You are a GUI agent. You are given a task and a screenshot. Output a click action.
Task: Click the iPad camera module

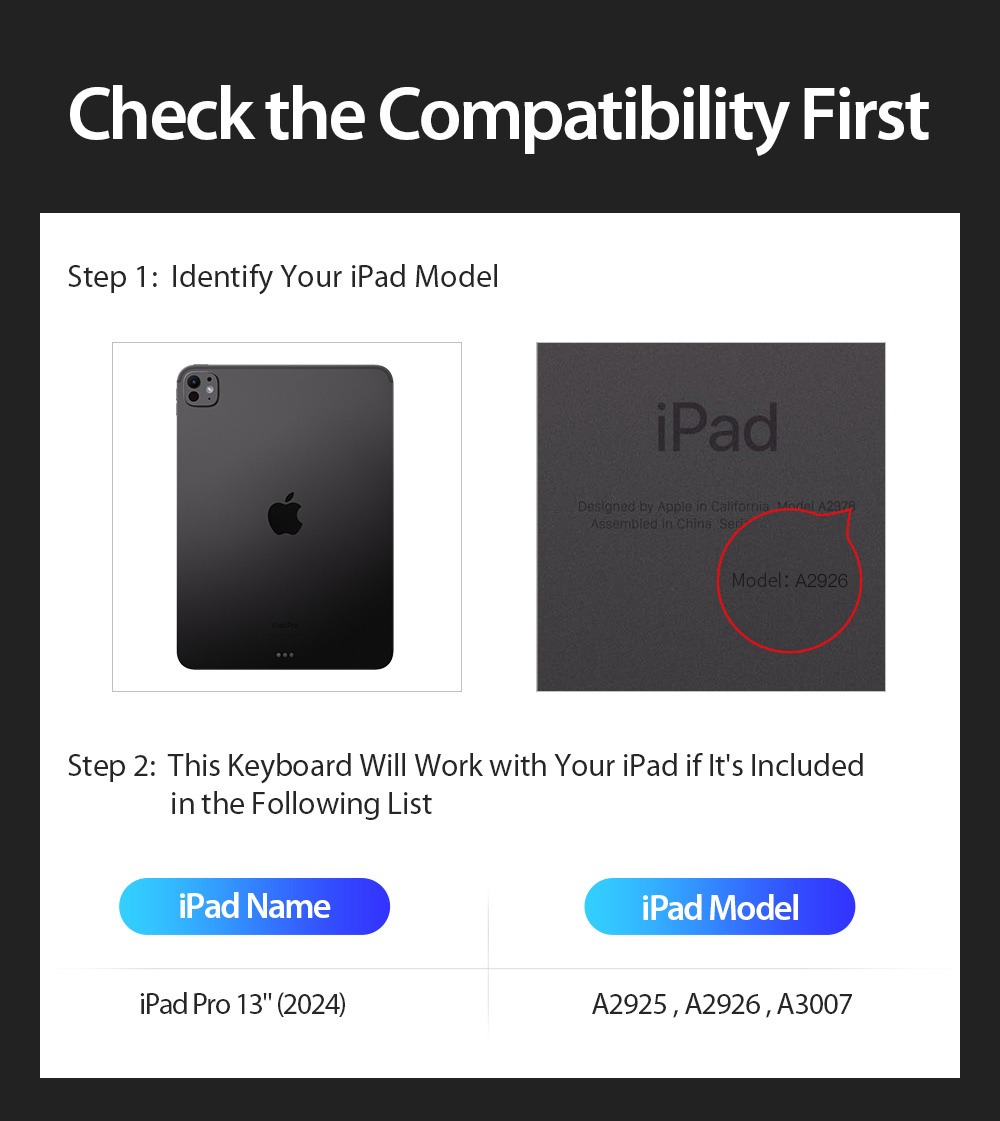pyautogui.click(x=201, y=389)
